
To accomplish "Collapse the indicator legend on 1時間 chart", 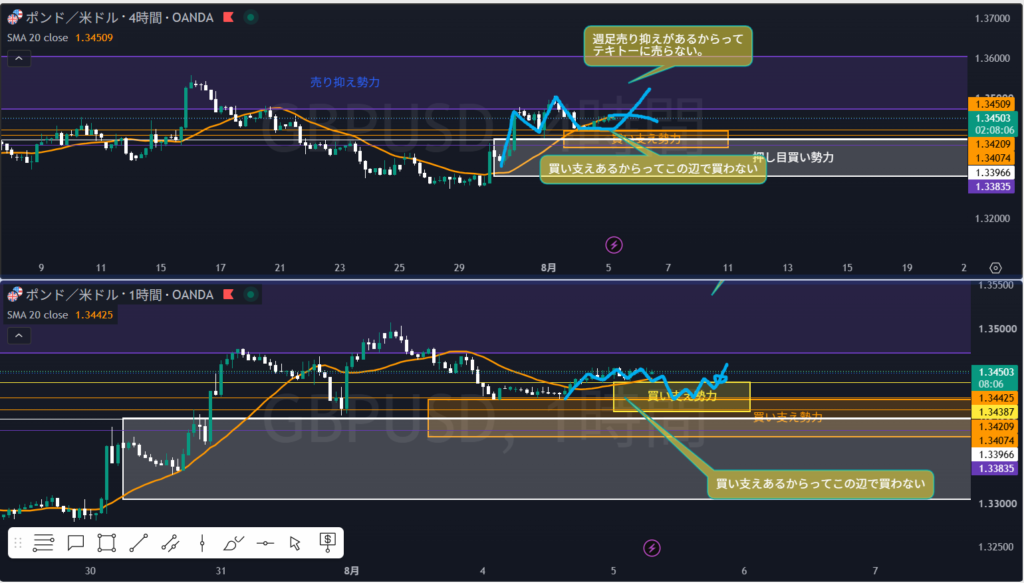I will (19, 336).
